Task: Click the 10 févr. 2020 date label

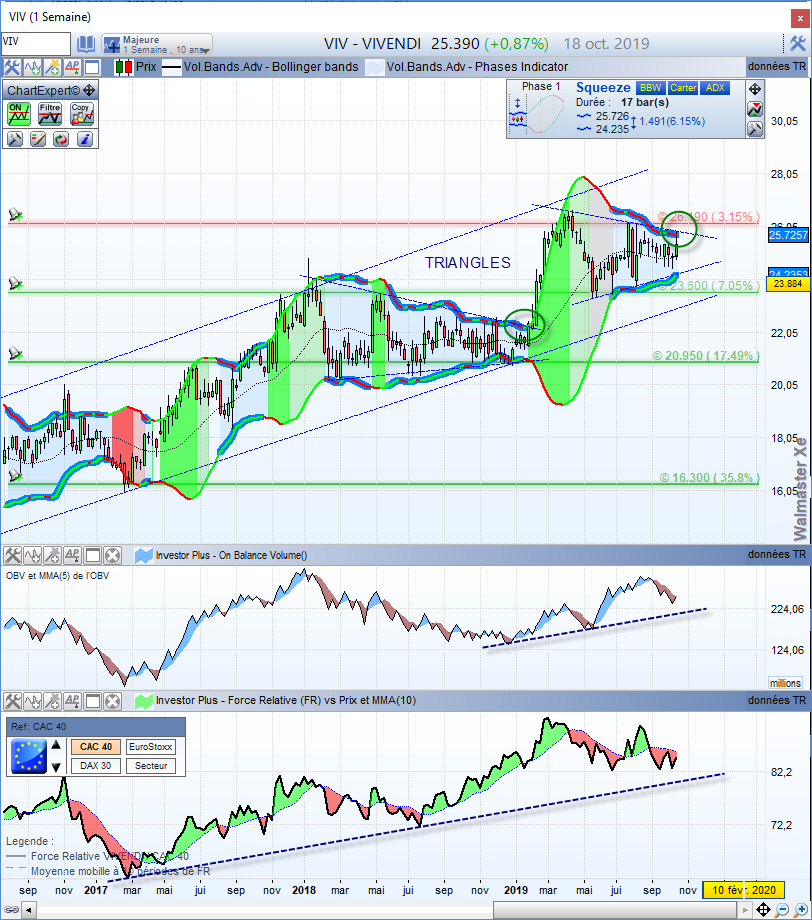Action: (743, 890)
